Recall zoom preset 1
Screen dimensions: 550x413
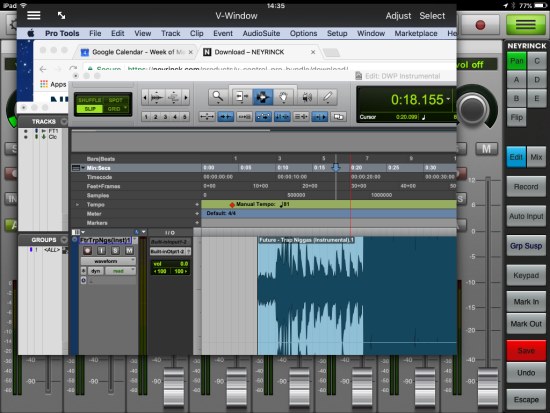pyautogui.click(x=146, y=117)
